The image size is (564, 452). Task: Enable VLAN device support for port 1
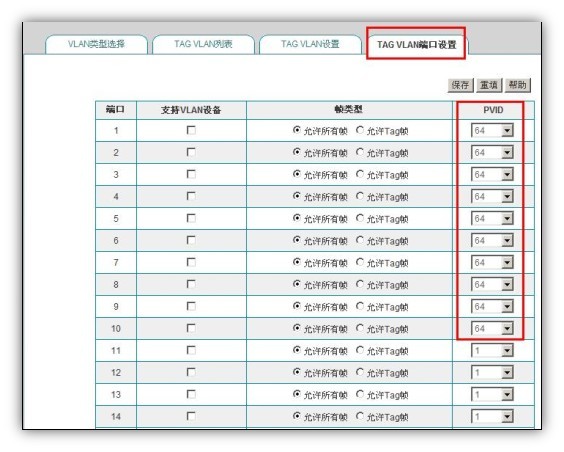191,130
